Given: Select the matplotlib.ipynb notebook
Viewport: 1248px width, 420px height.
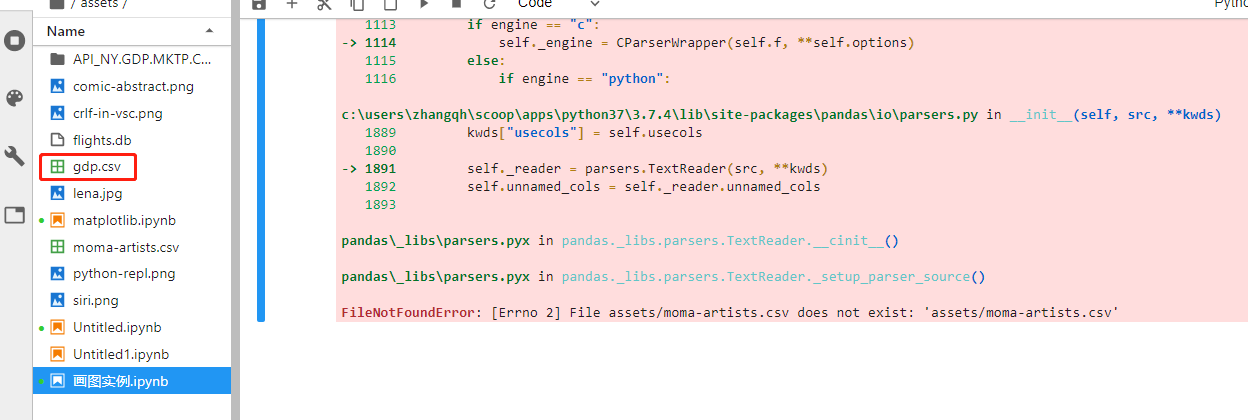Looking at the screenshot, I should [132, 220].
